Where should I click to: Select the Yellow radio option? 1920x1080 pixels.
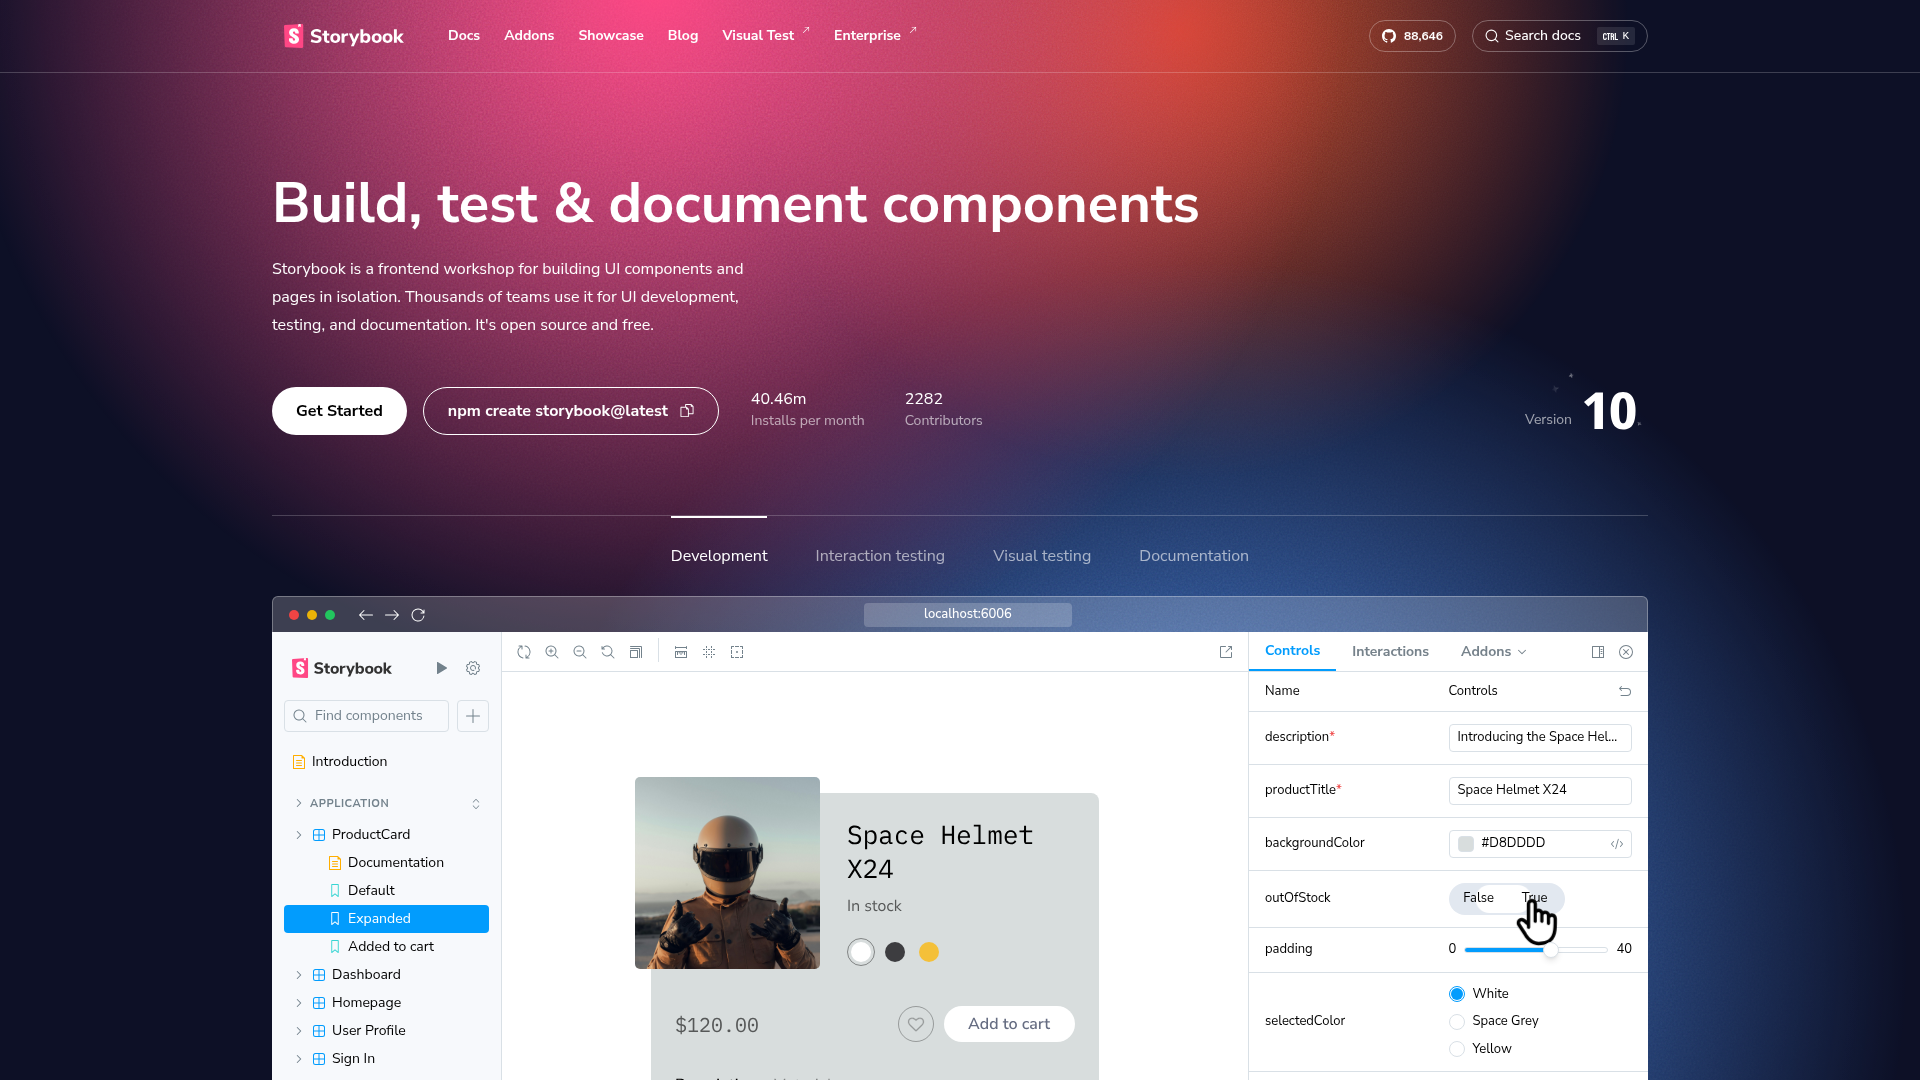pyautogui.click(x=1457, y=1049)
